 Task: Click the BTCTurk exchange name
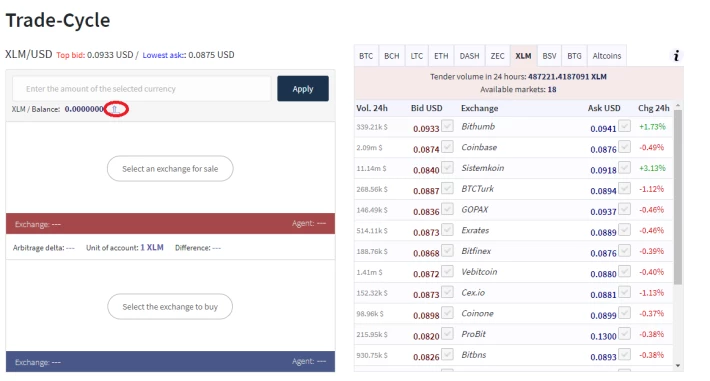pyautogui.click(x=478, y=188)
